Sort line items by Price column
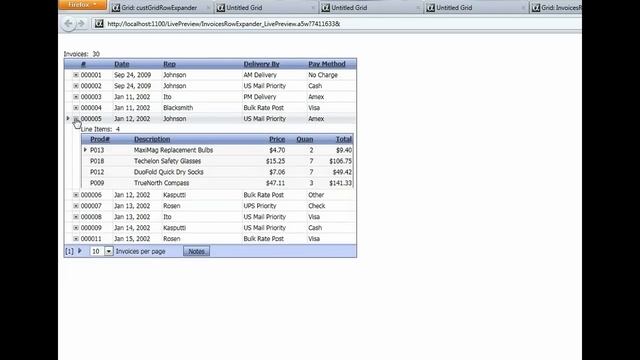The image size is (640, 360). (x=277, y=139)
